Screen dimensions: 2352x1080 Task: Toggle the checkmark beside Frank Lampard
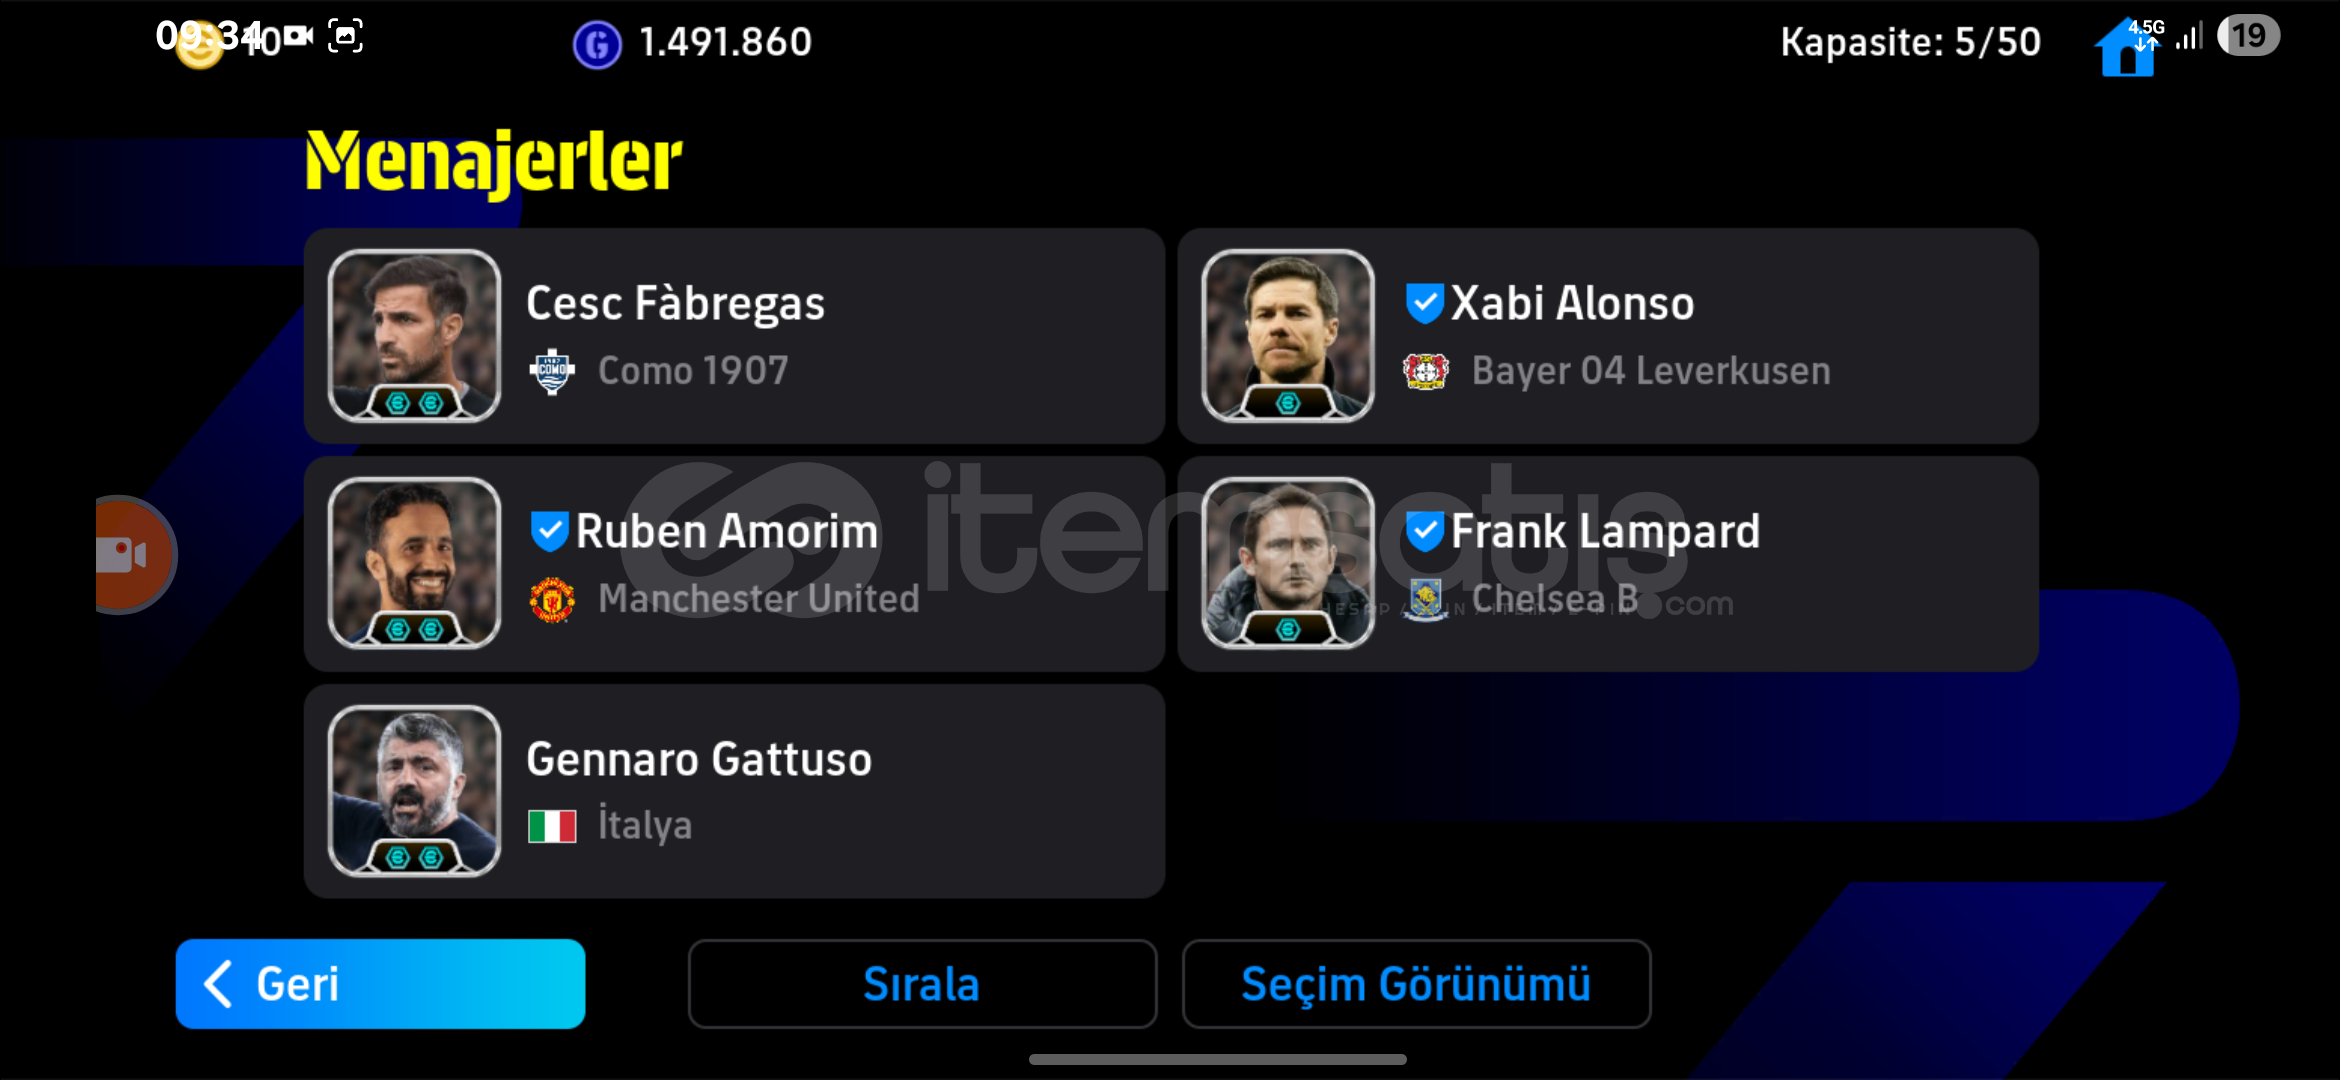(x=1424, y=531)
